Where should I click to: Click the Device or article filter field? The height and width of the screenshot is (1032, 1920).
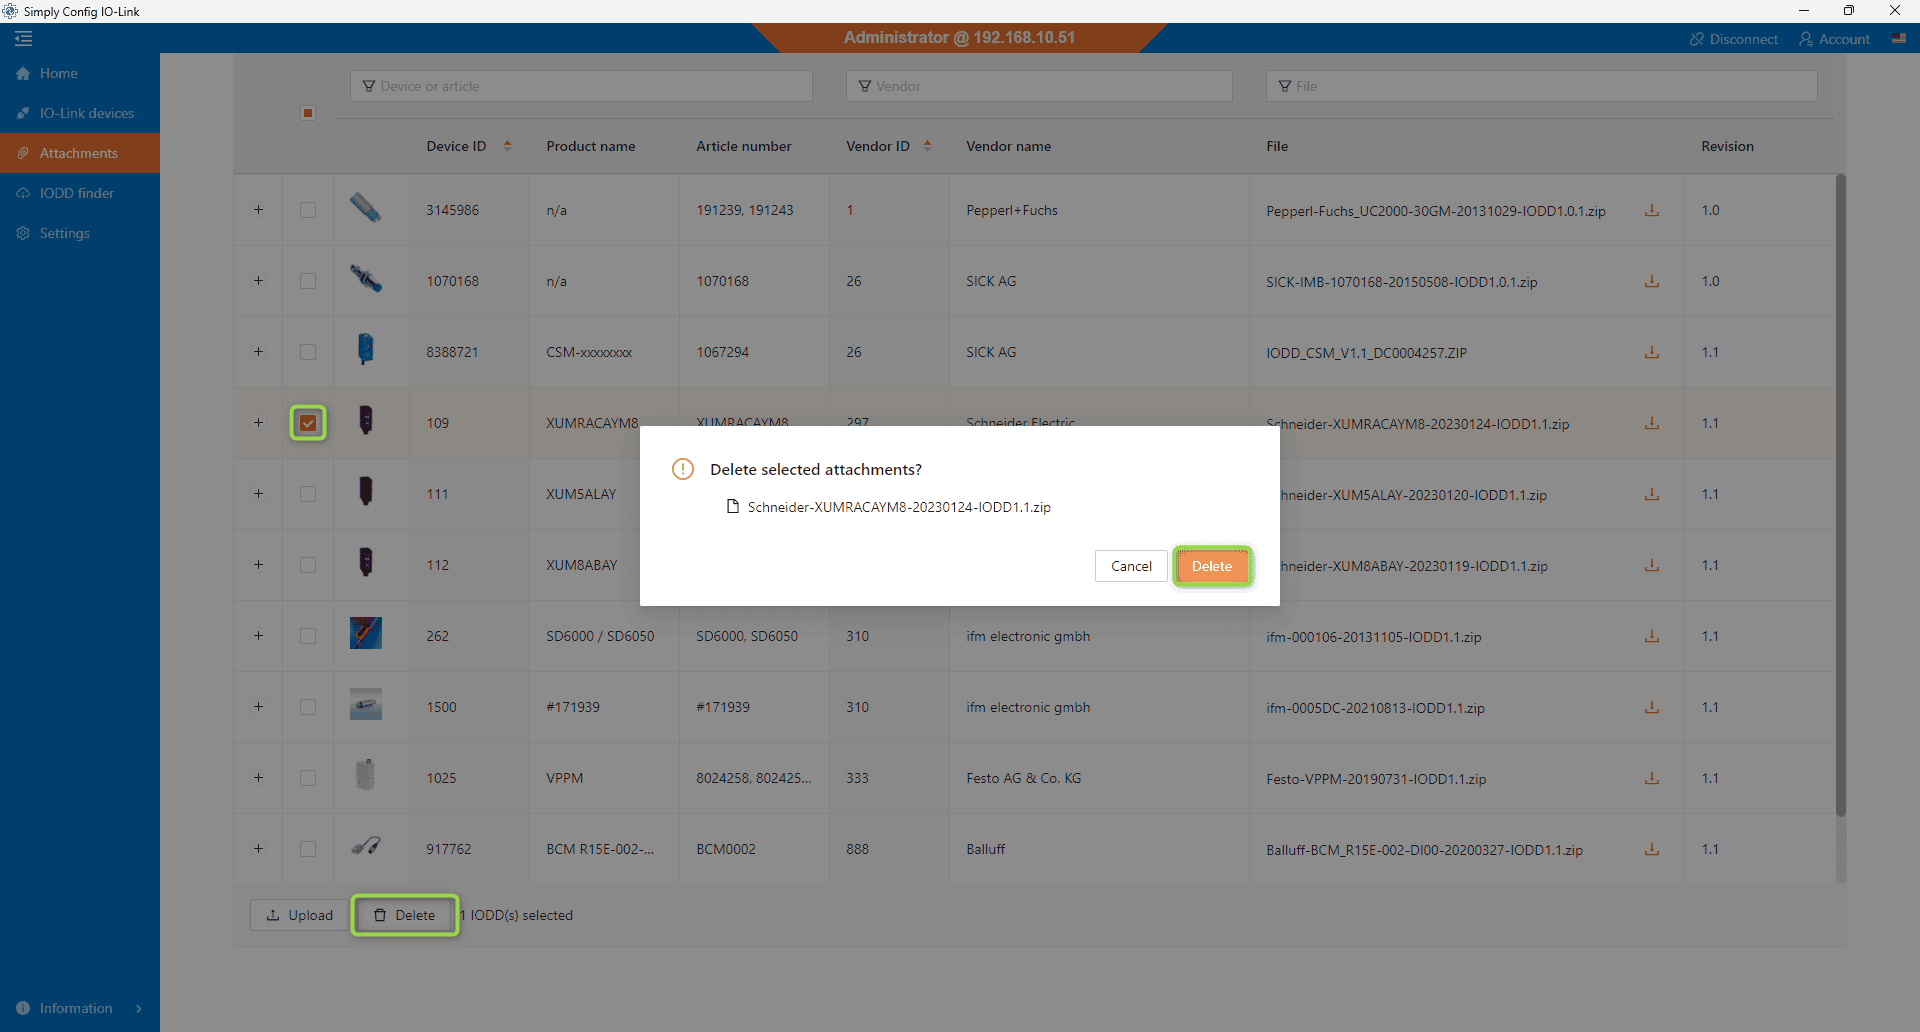click(x=581, y=86)
